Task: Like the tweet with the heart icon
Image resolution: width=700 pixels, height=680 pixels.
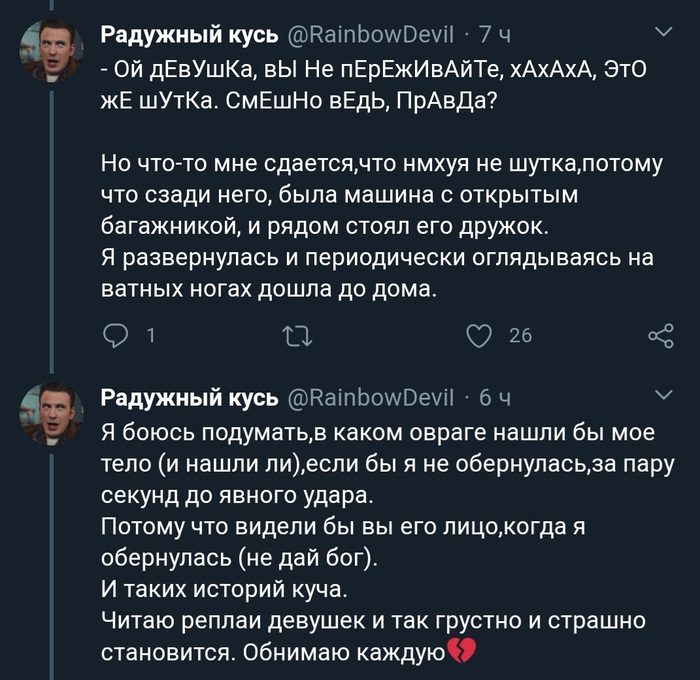Action: (479, 336)
